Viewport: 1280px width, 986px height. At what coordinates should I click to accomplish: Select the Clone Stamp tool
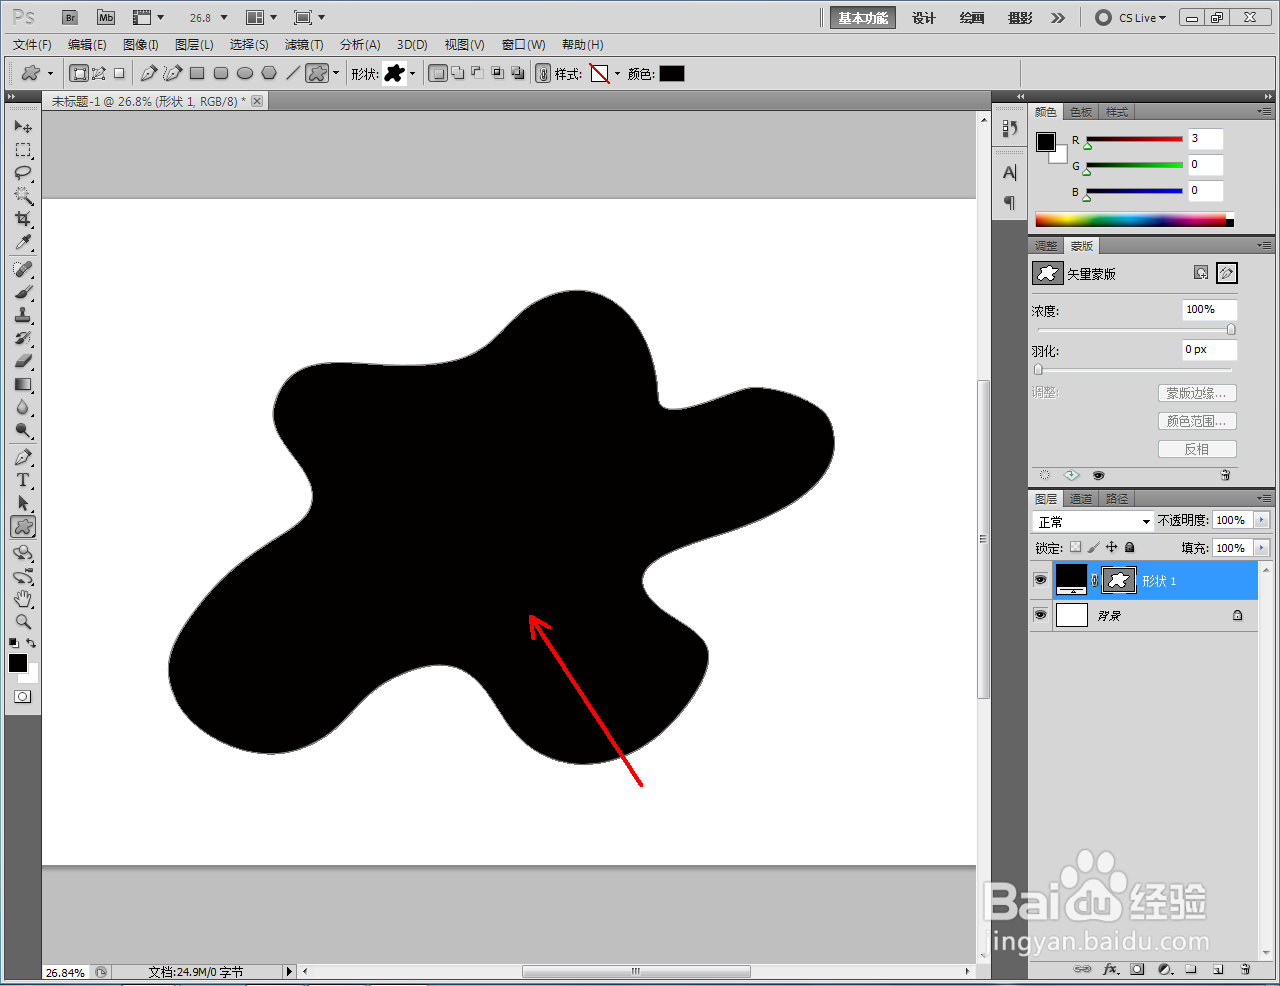[x=23, y=316]
